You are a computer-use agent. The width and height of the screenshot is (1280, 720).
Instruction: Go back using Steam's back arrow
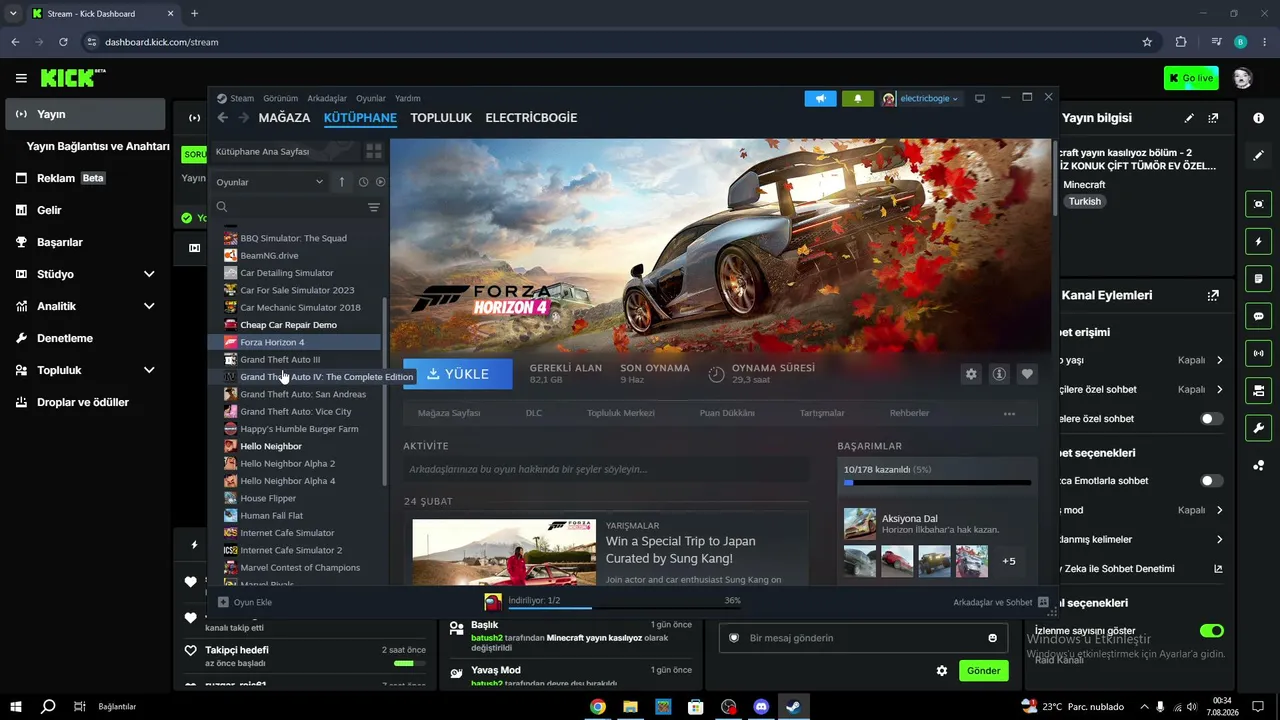click(x=223, y=118)
